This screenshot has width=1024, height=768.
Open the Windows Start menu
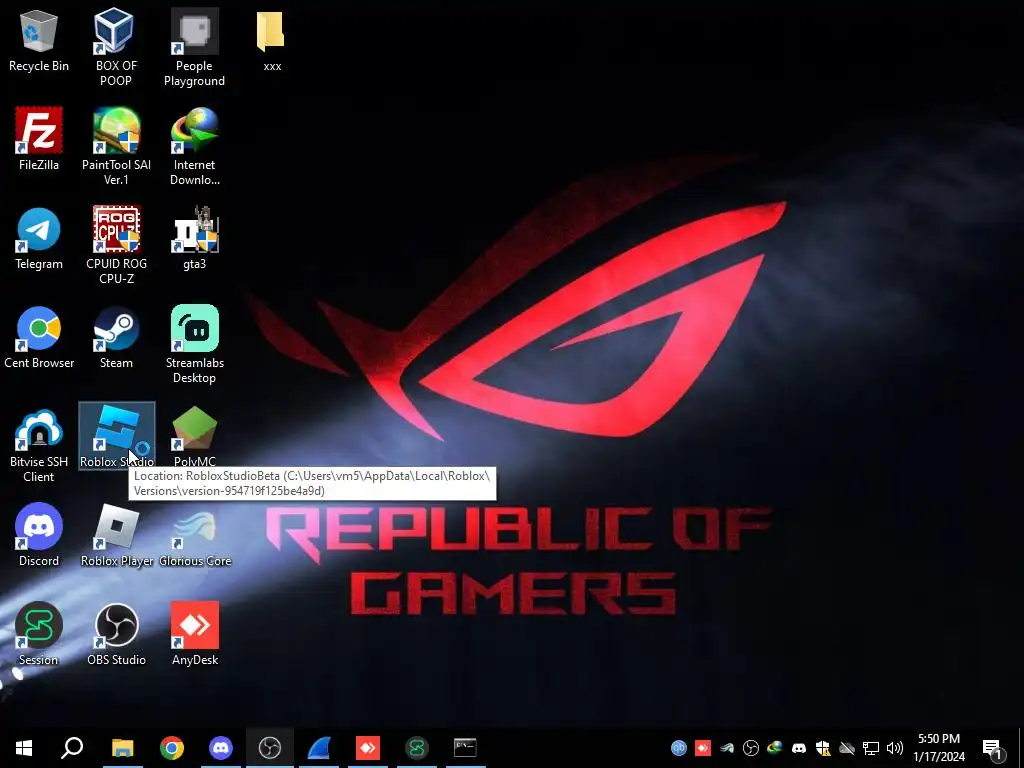point(24,748)
